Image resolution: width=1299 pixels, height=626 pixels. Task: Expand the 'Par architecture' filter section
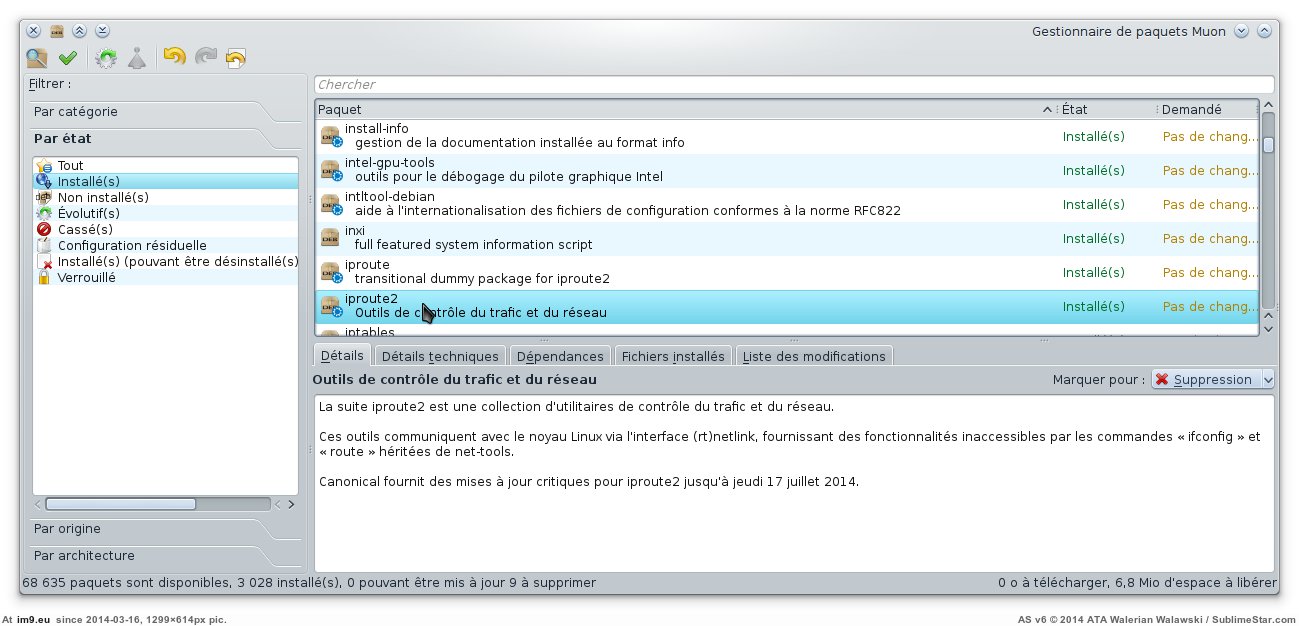click(84, 556)
